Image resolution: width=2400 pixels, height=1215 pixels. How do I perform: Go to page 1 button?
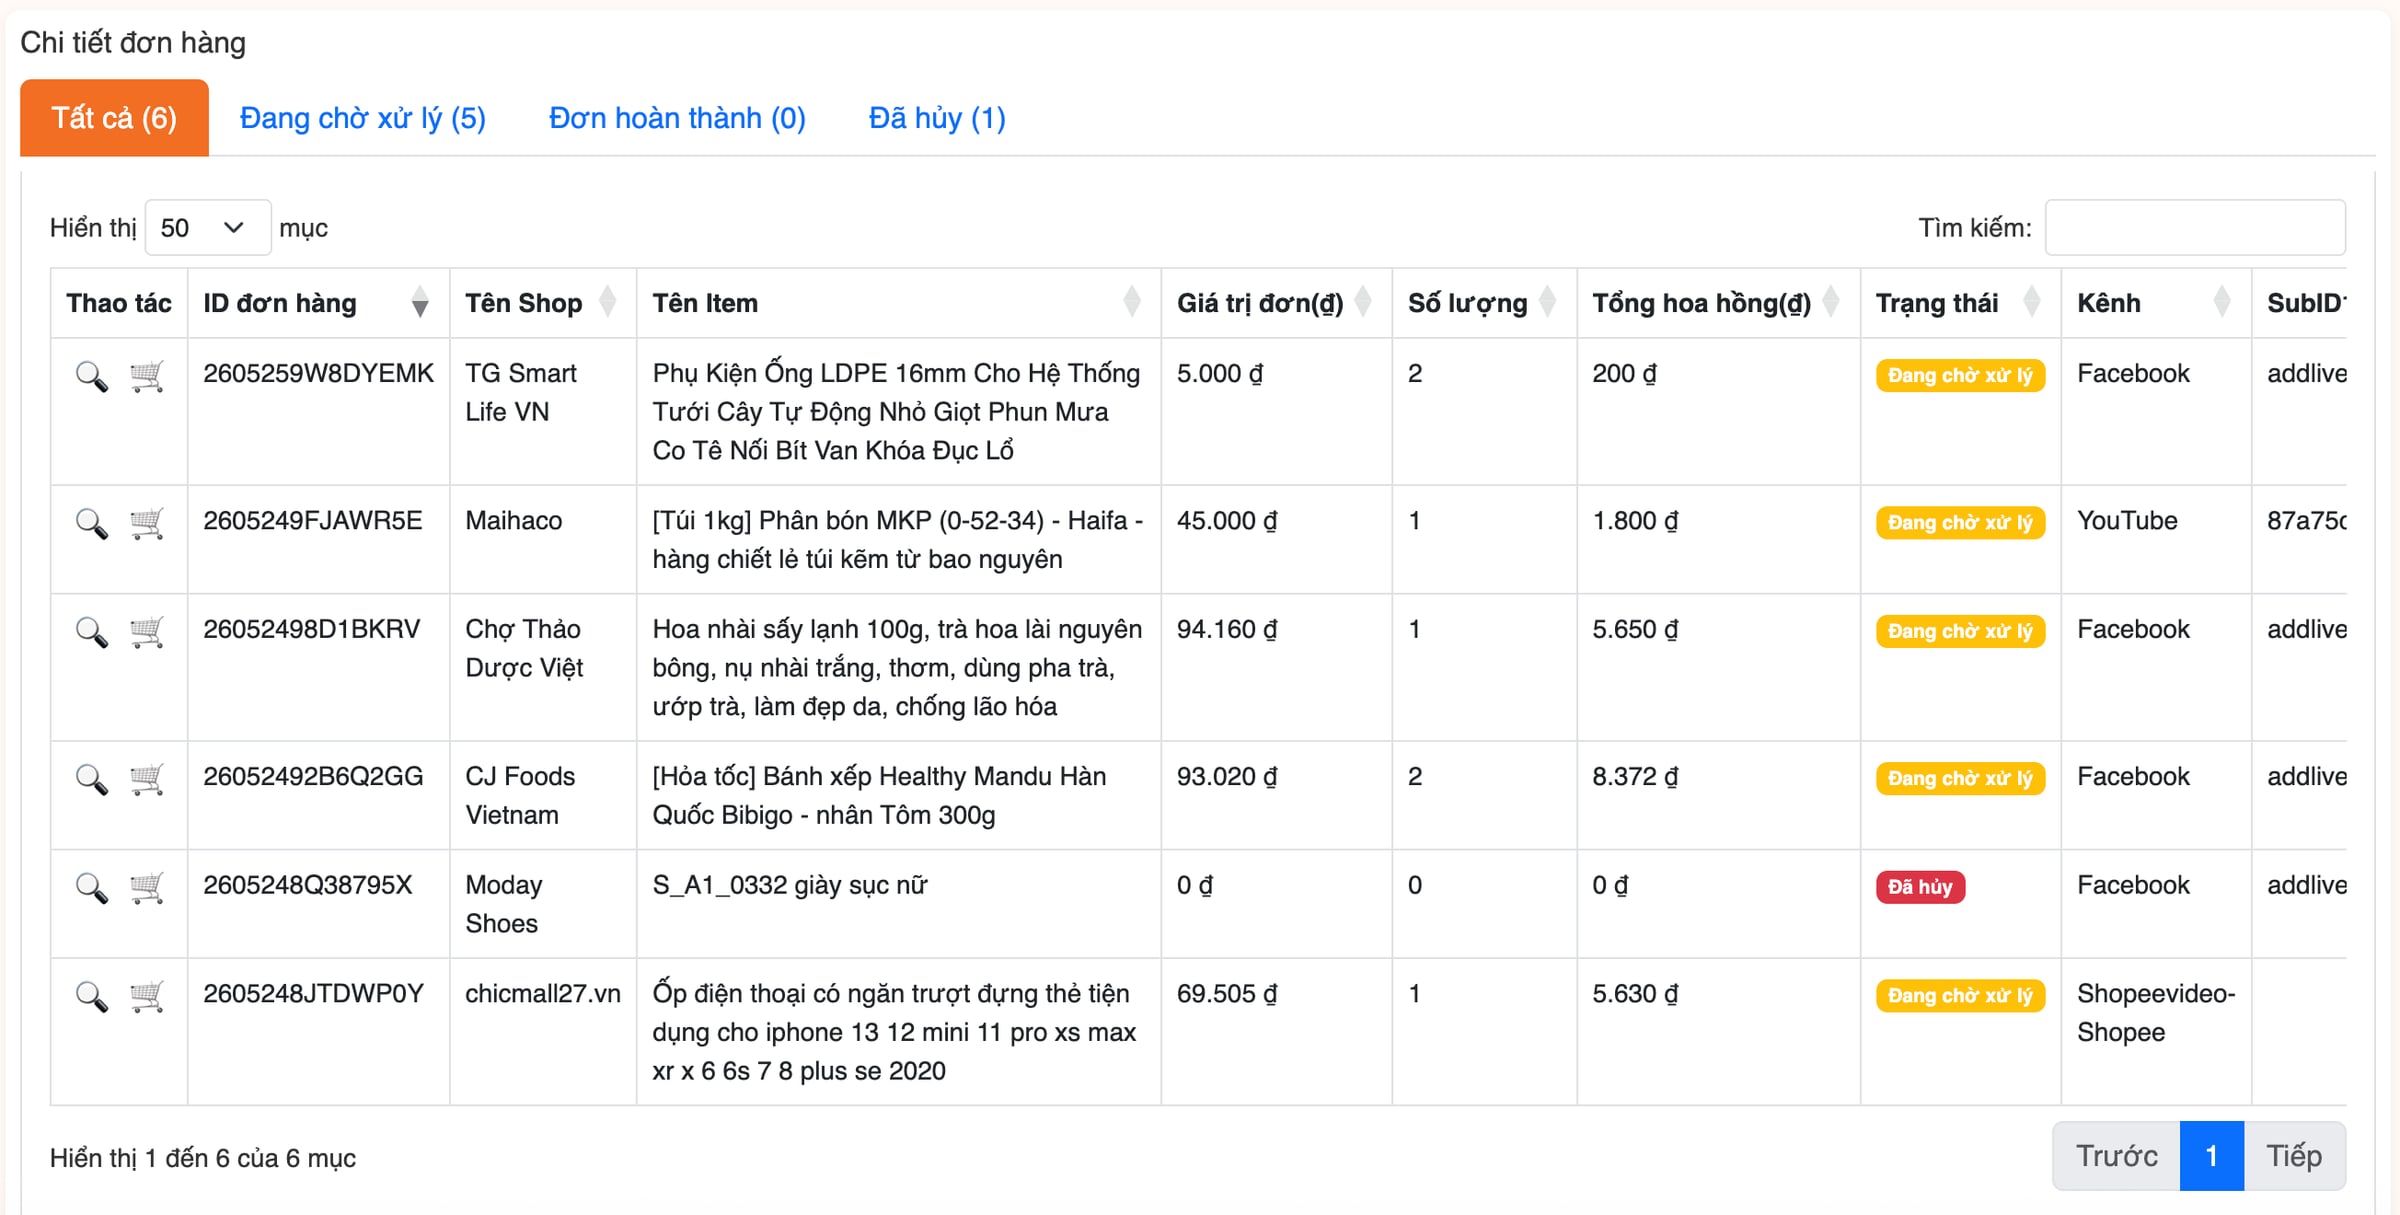(x=2211, y=1156)
